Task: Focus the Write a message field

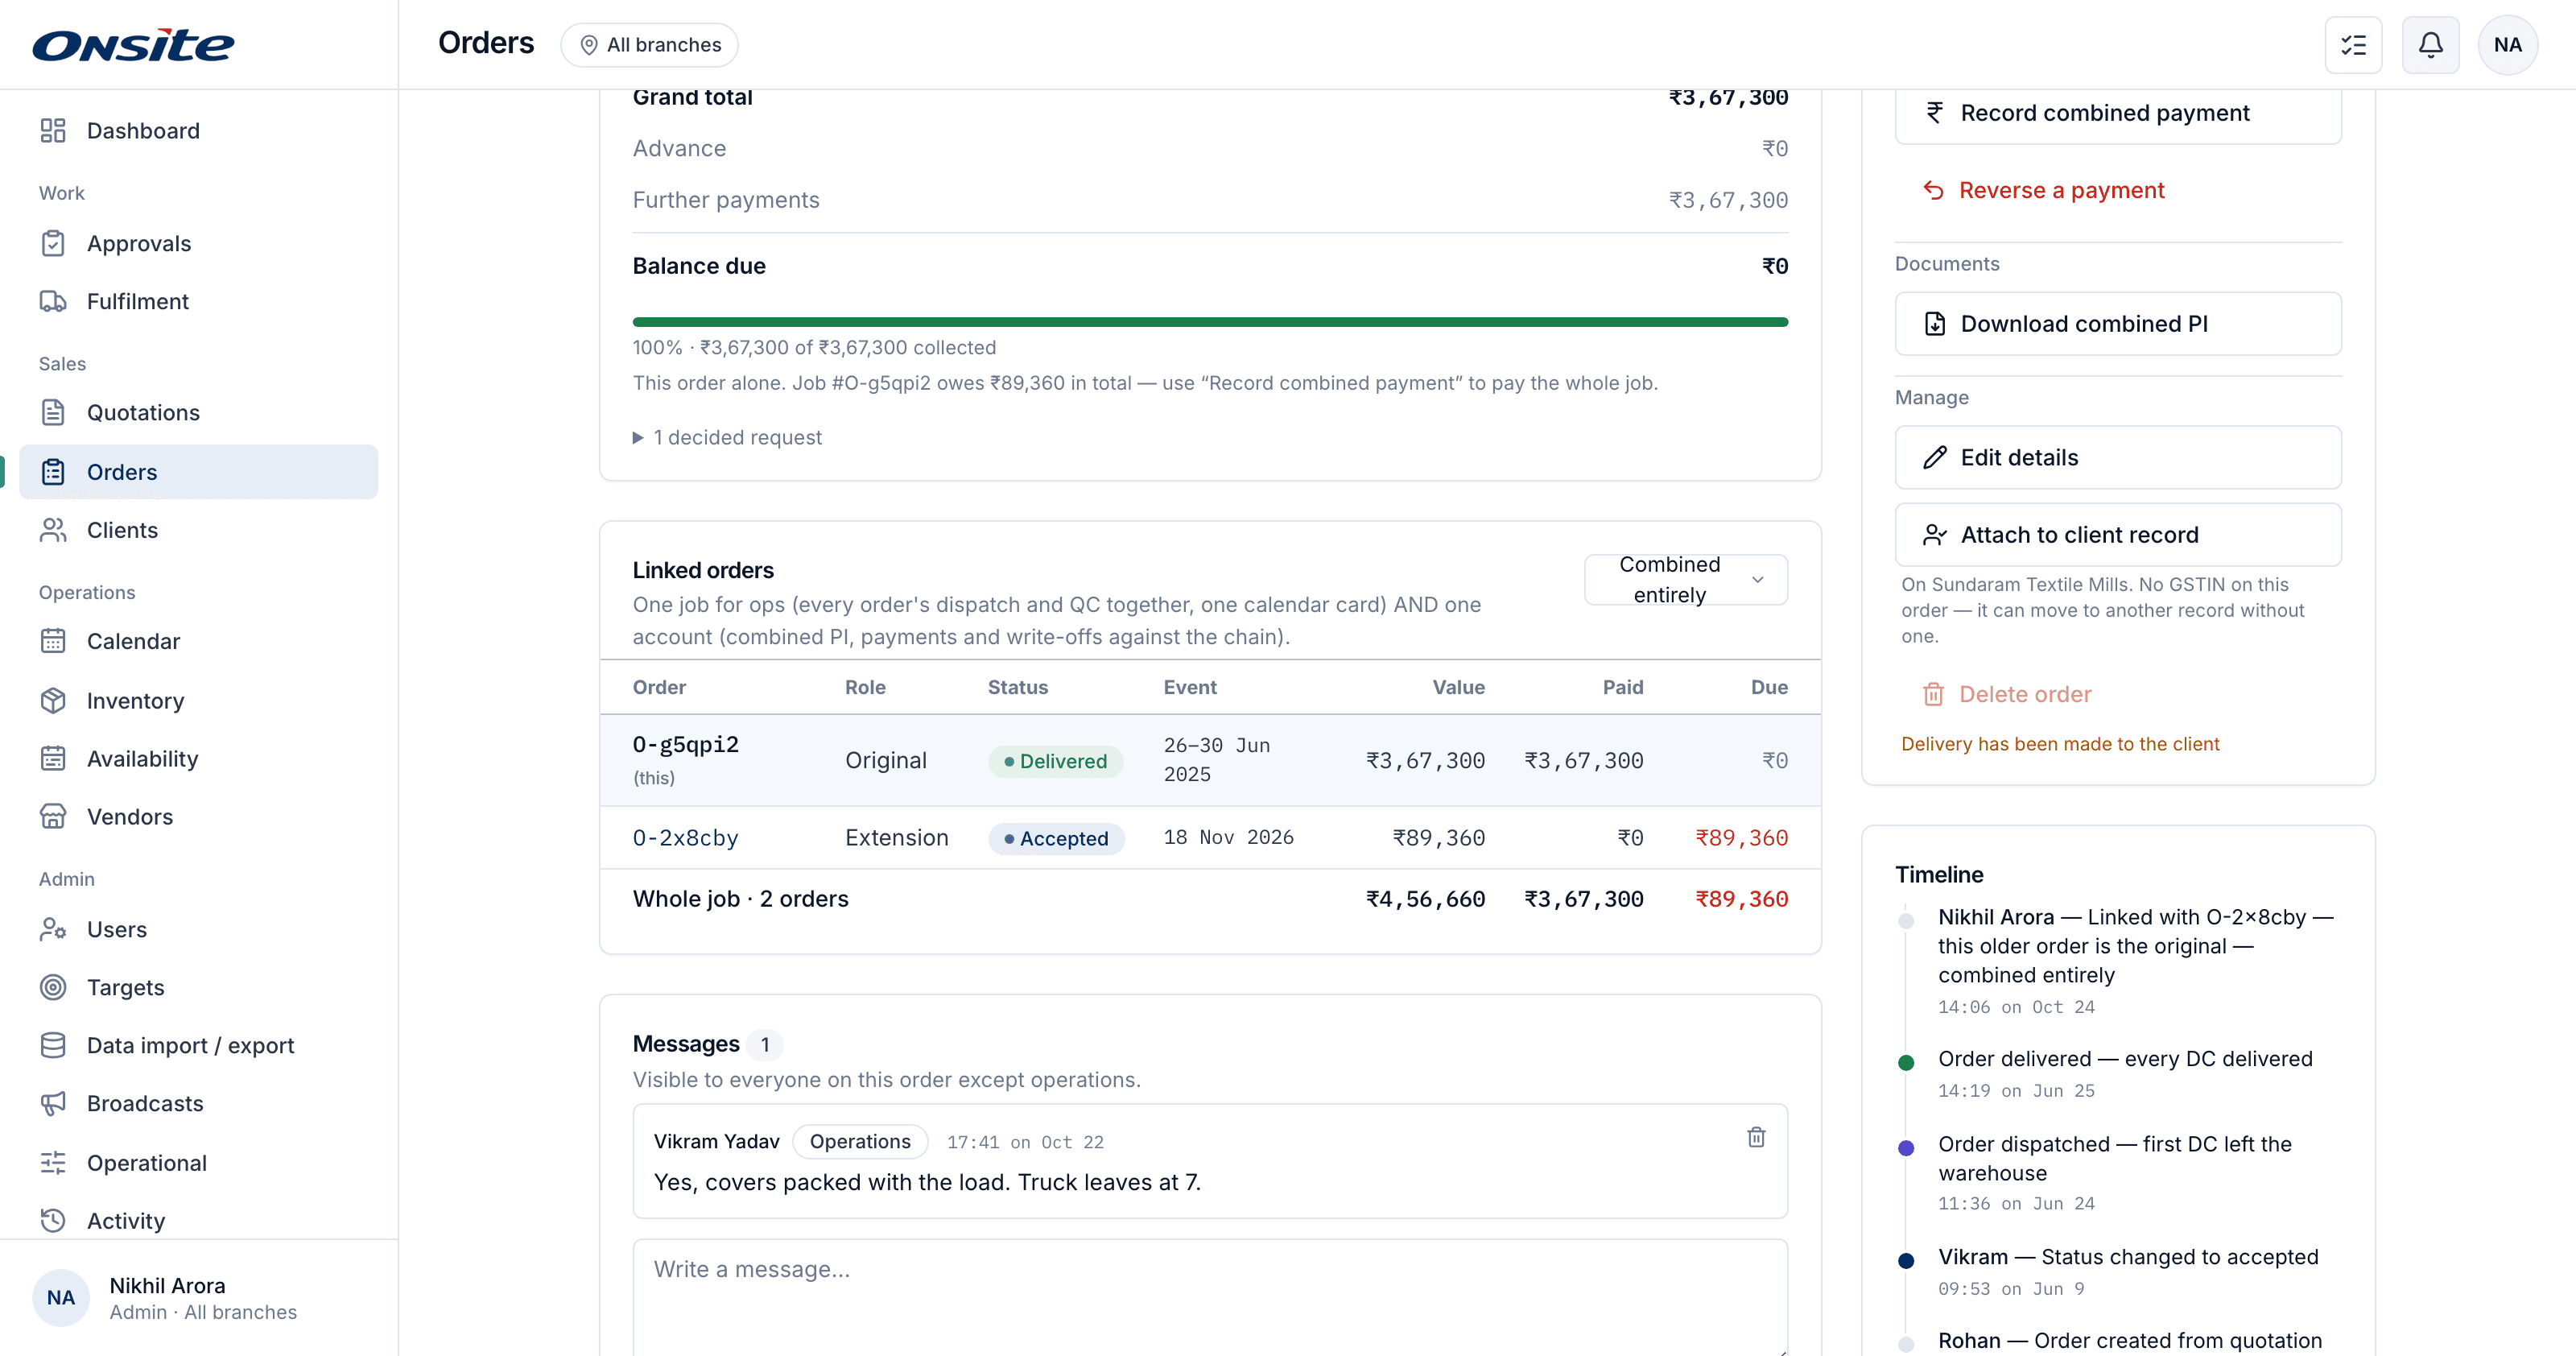Action: click(x=1210, y=1297)
